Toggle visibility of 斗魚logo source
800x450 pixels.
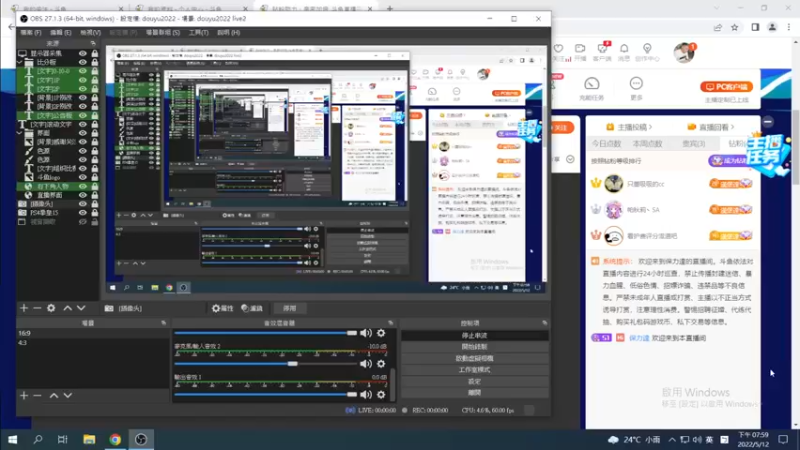tap(82, 178)
